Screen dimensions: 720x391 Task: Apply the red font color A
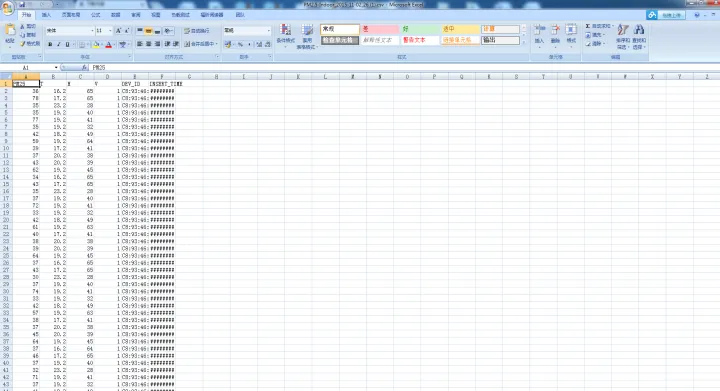[109, 45]
